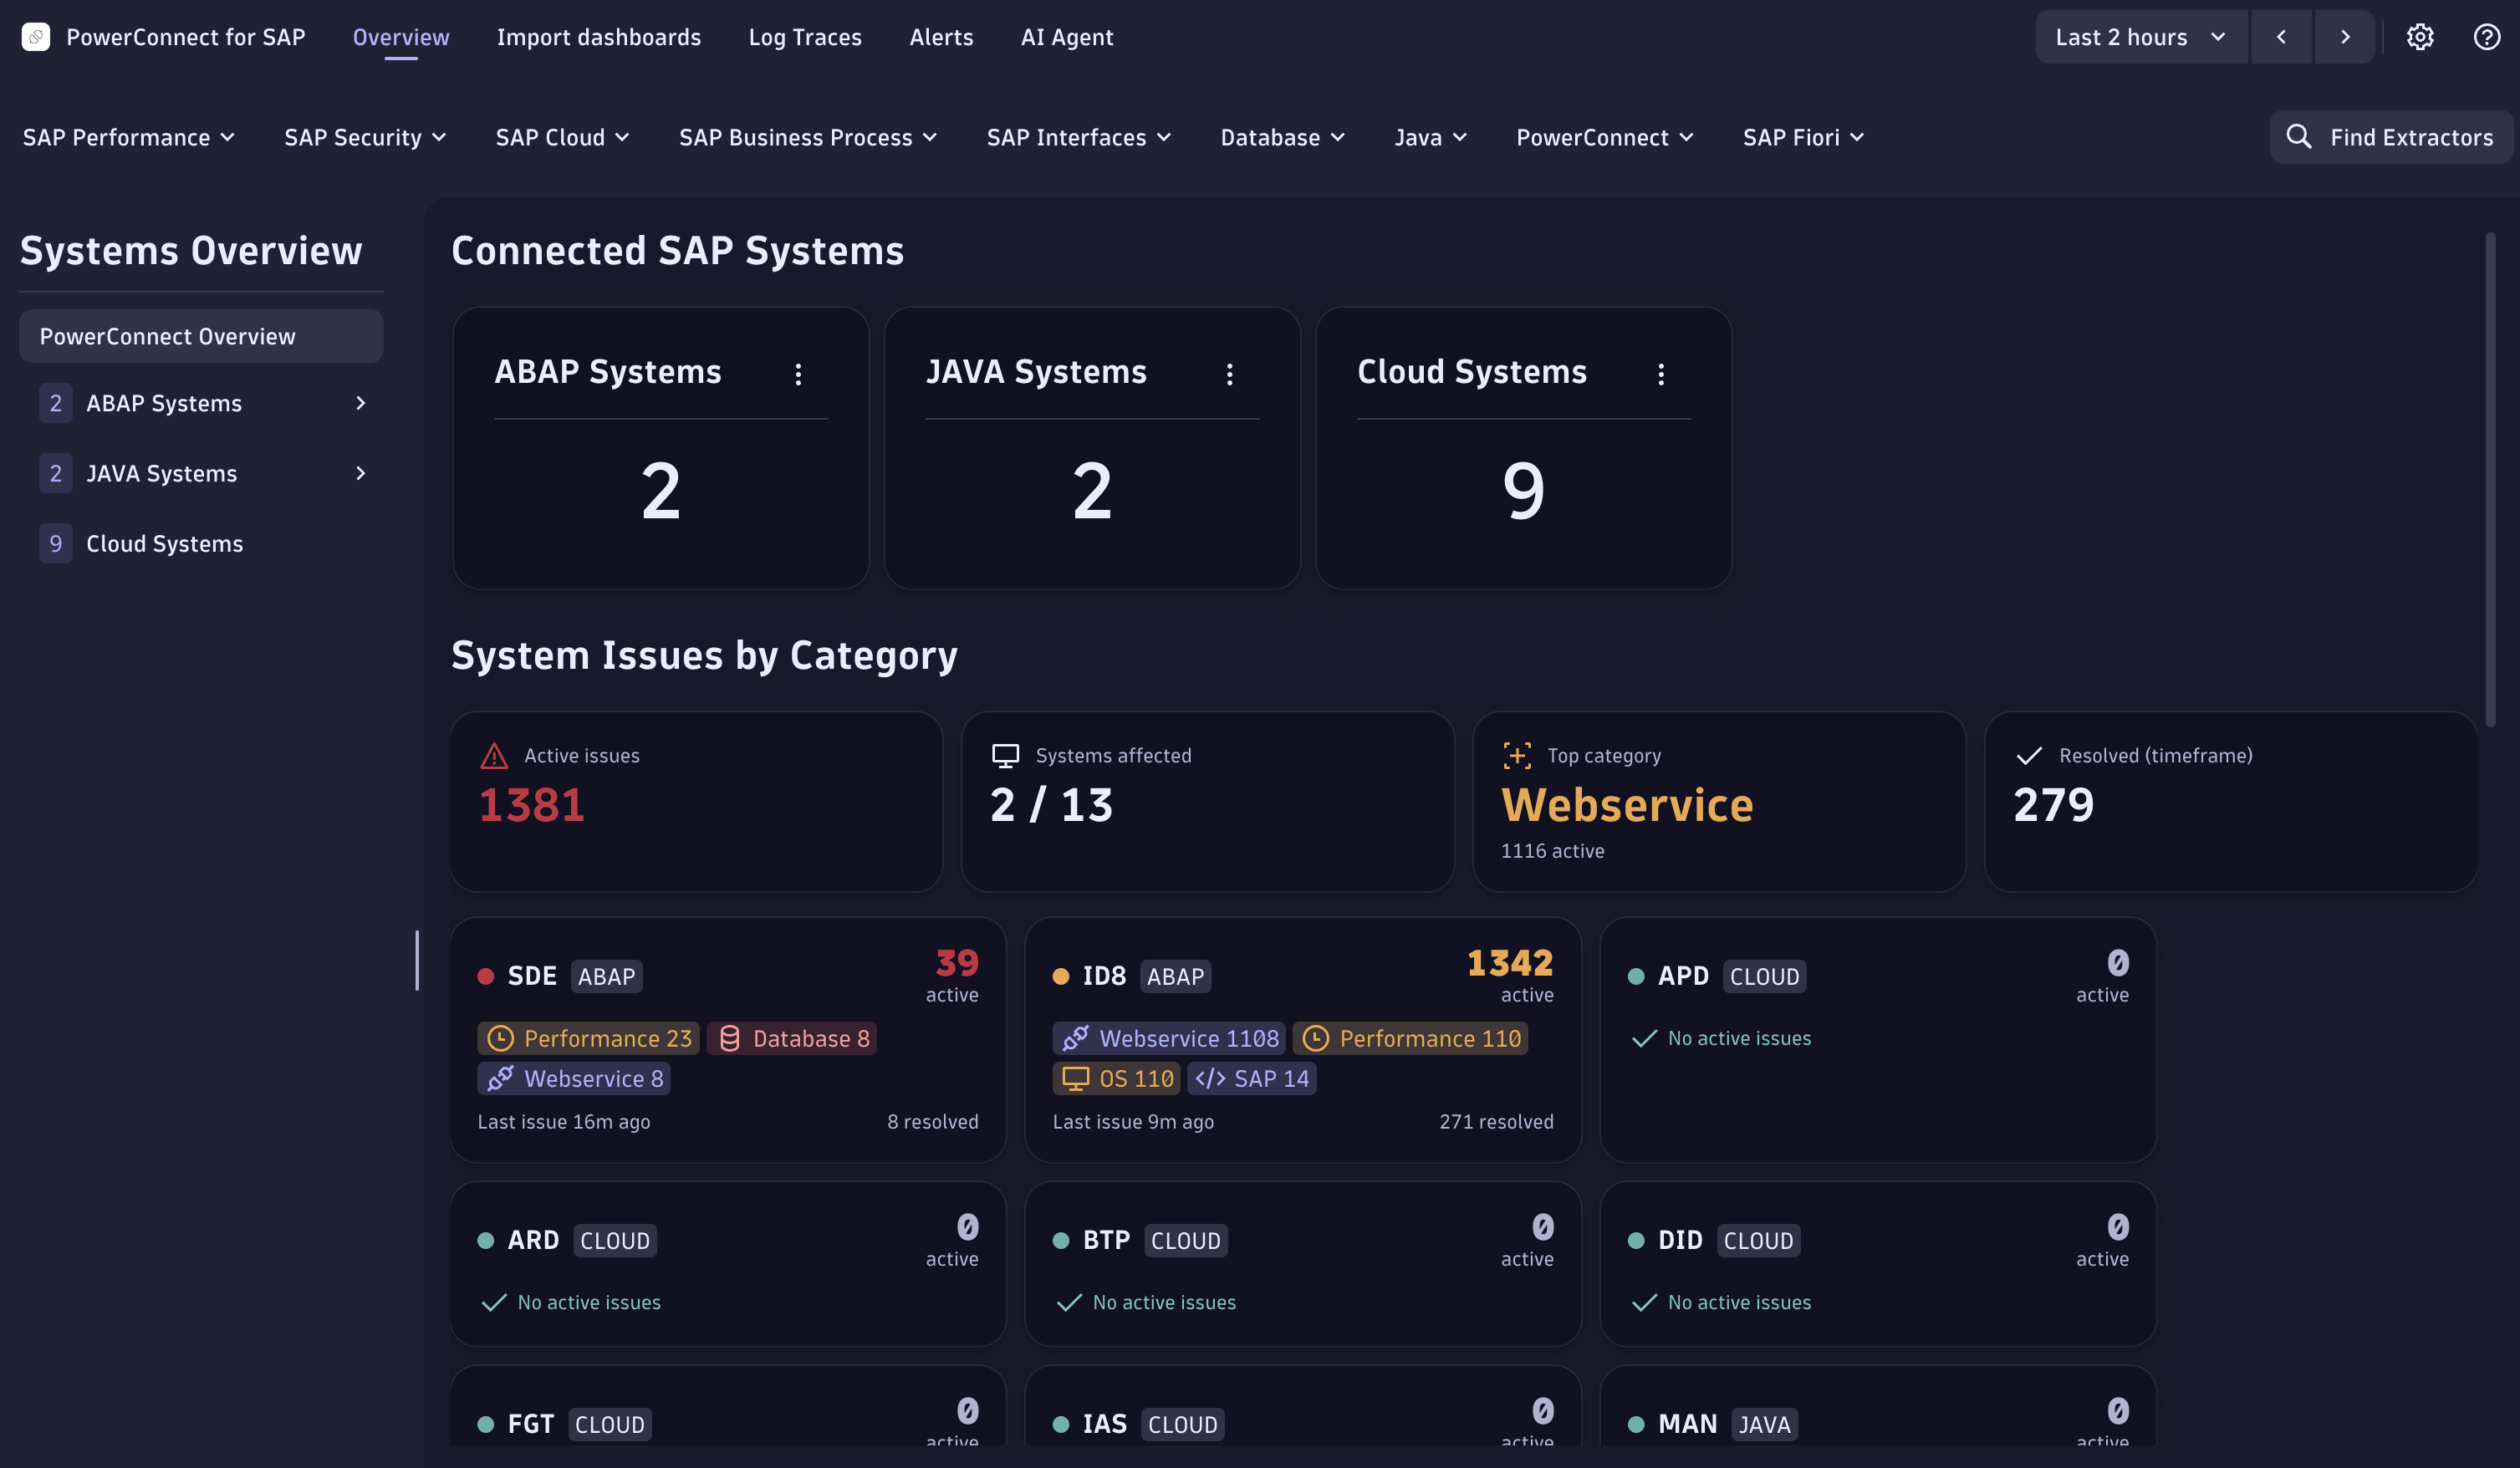
Task: Click the BTP green status dot
Action: (1061, 1241)
